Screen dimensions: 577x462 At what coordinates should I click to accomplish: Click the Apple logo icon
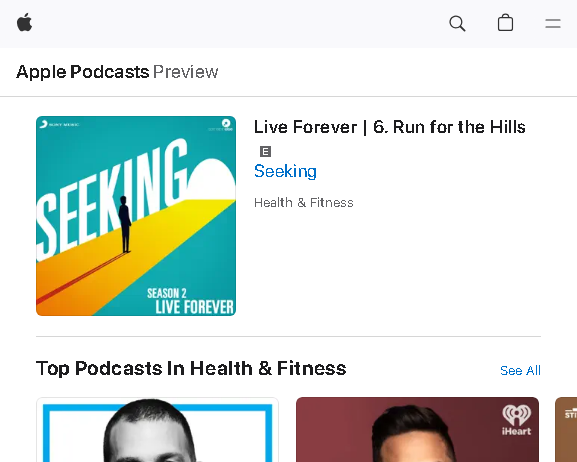tap(24, 23)
